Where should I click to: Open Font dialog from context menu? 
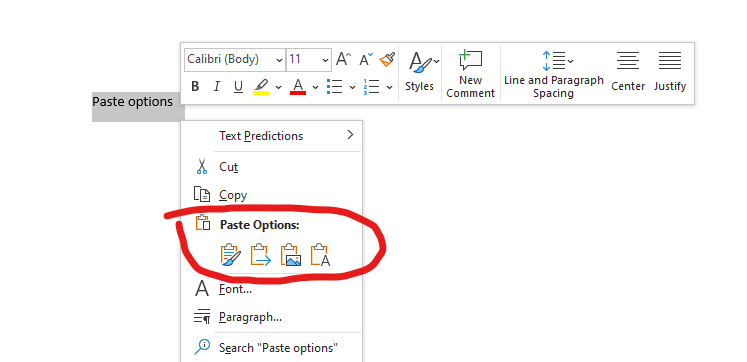coord(272,289)
